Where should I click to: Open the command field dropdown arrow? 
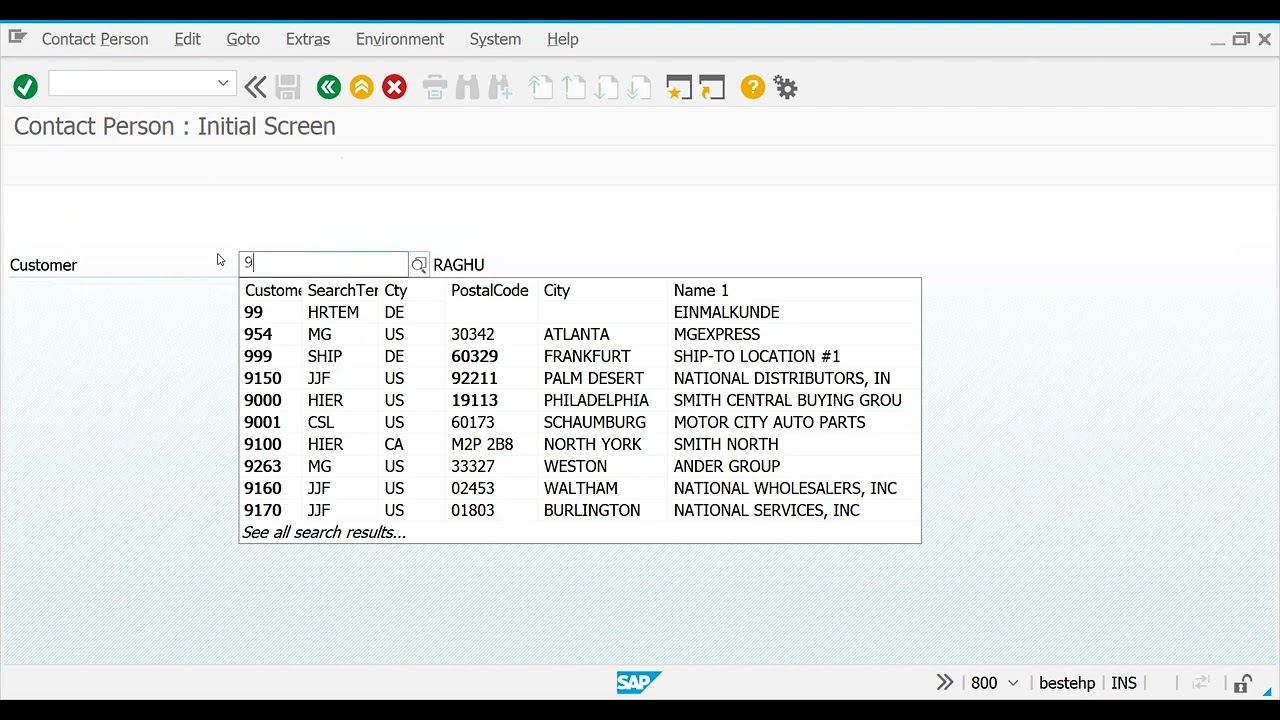coord(223,84)
